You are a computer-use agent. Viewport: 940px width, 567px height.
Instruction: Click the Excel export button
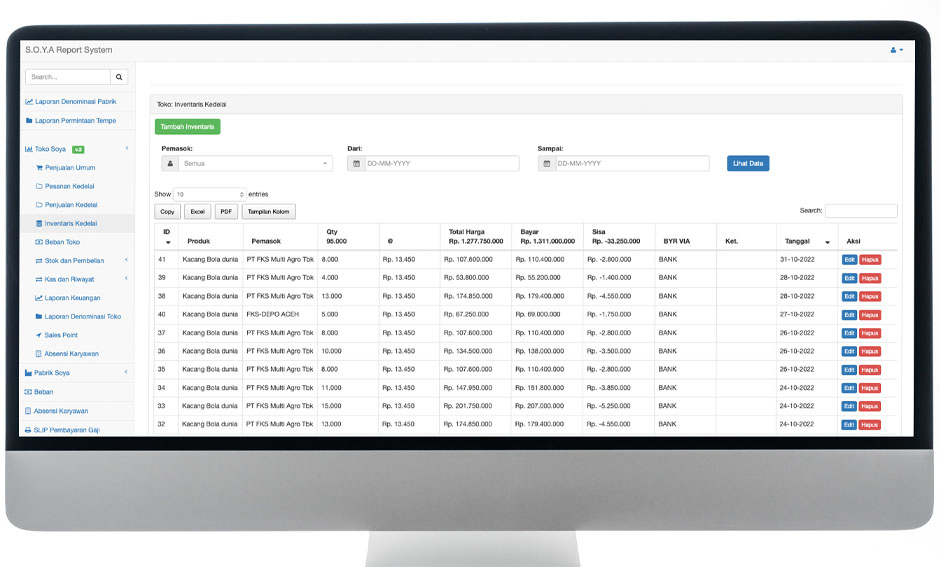pyautogui.click(x=197, y=212)
